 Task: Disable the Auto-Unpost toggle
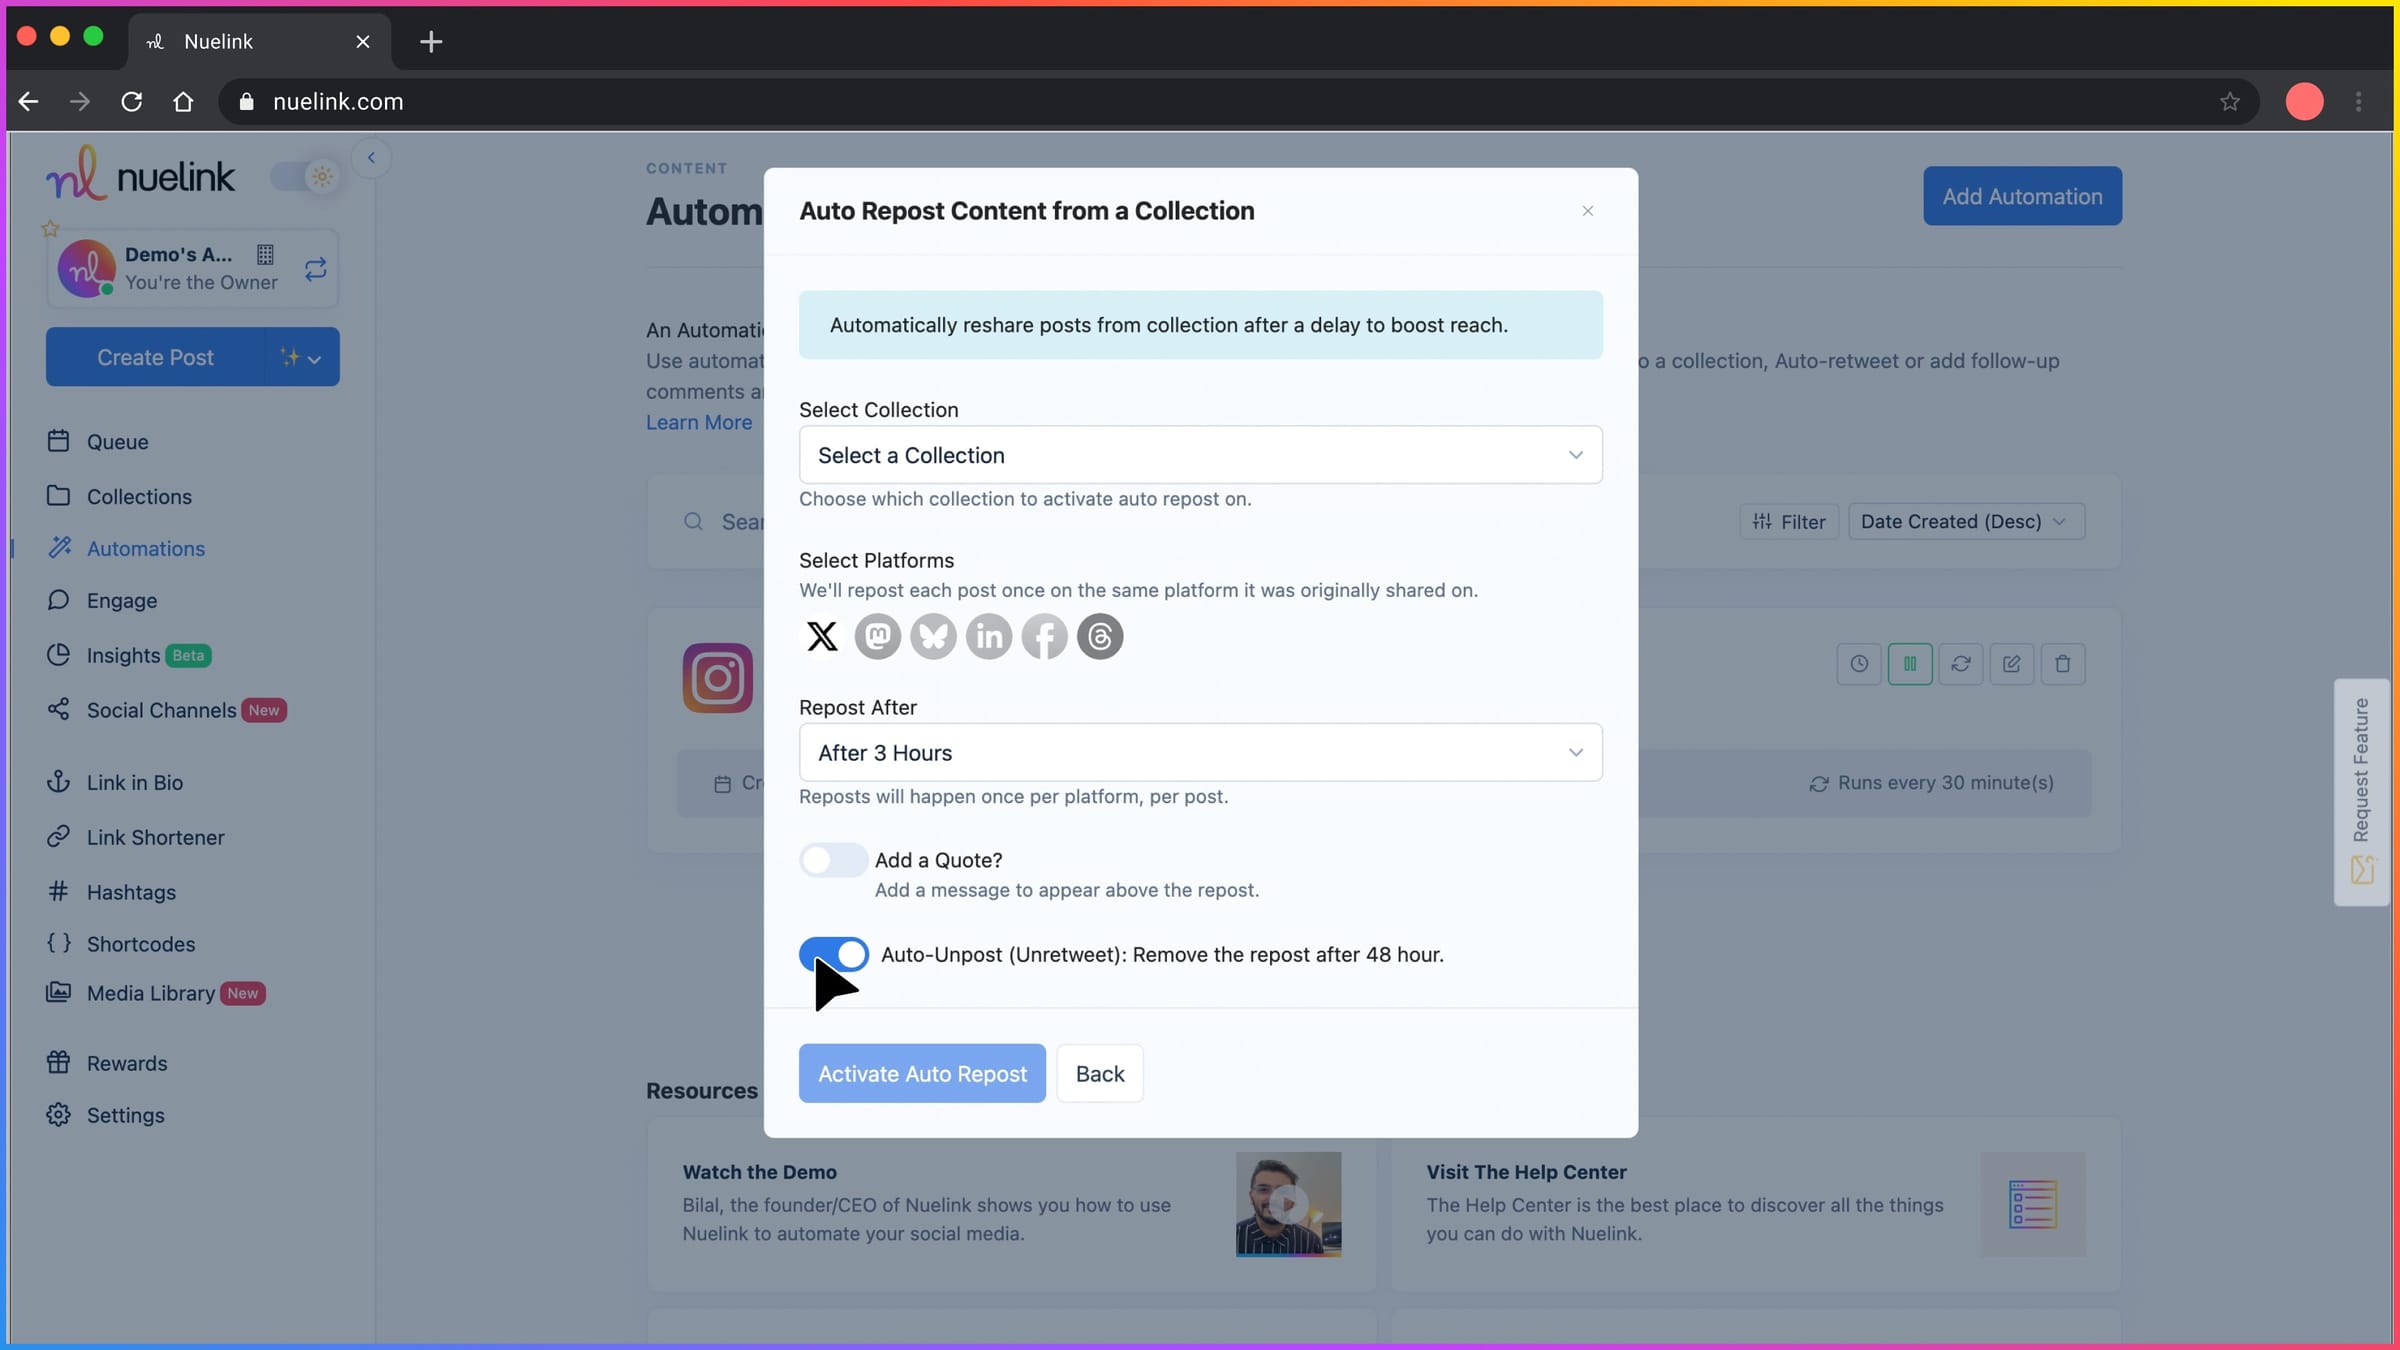833,954
